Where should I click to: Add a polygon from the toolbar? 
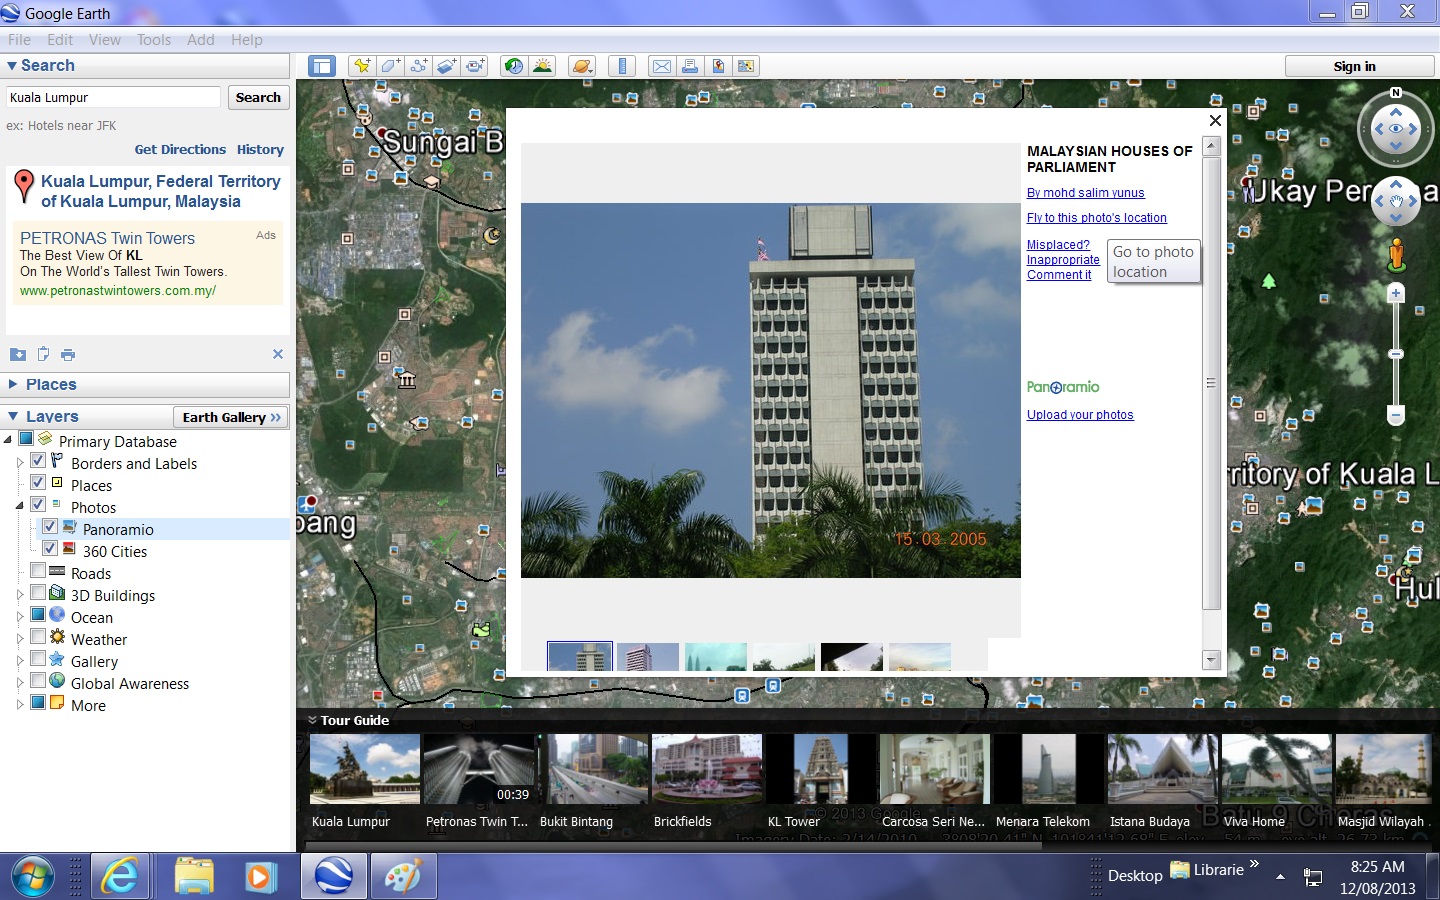(x=390, y=66)
